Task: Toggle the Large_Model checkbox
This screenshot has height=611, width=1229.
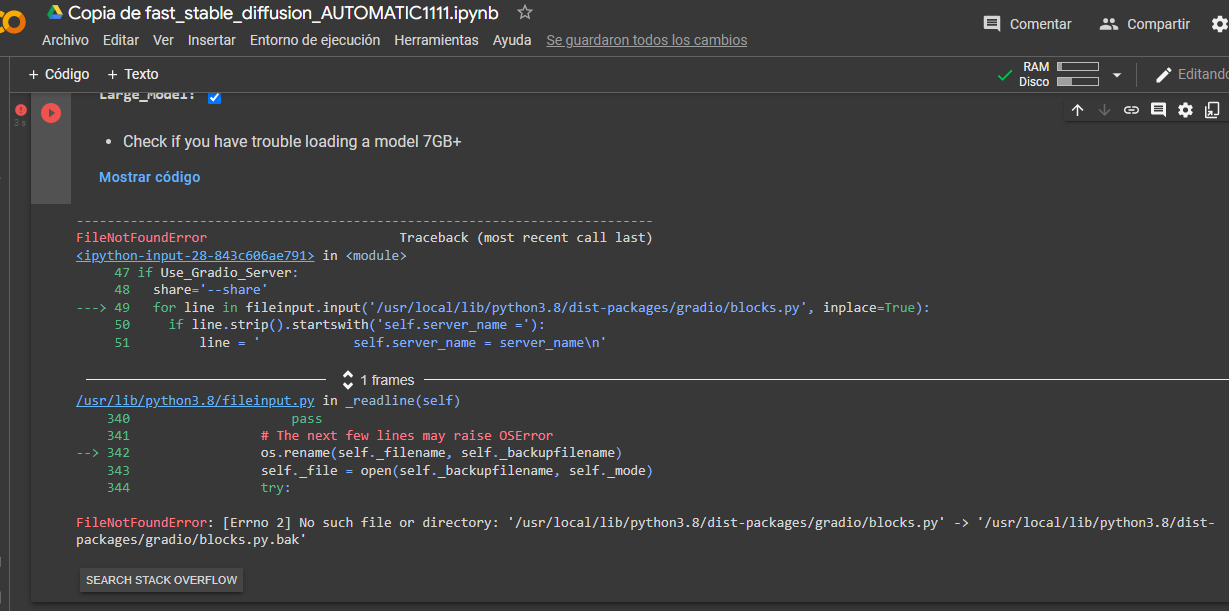Action: click(x=214, y=97)
